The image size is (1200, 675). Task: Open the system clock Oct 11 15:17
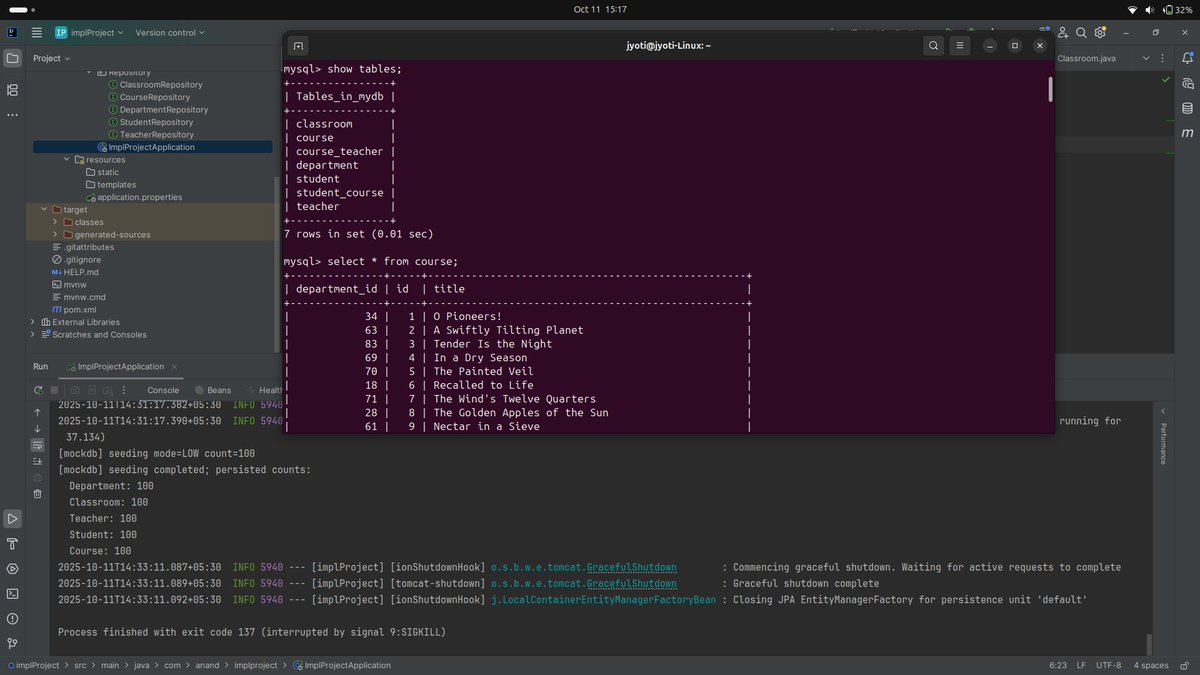tap(600, 9)
